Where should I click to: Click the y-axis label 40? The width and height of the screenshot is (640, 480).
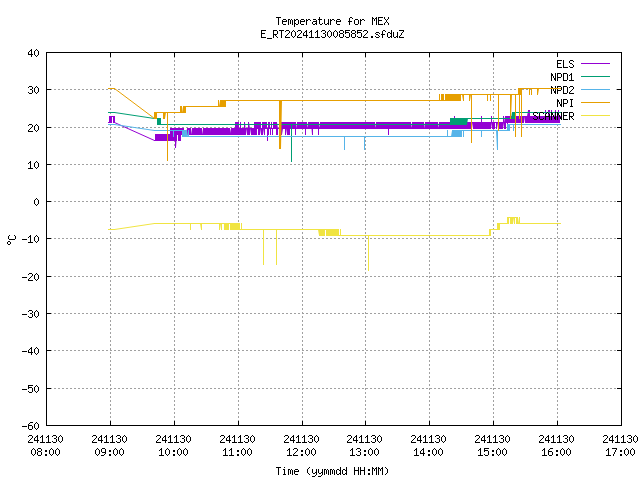(x=33, y=53)
